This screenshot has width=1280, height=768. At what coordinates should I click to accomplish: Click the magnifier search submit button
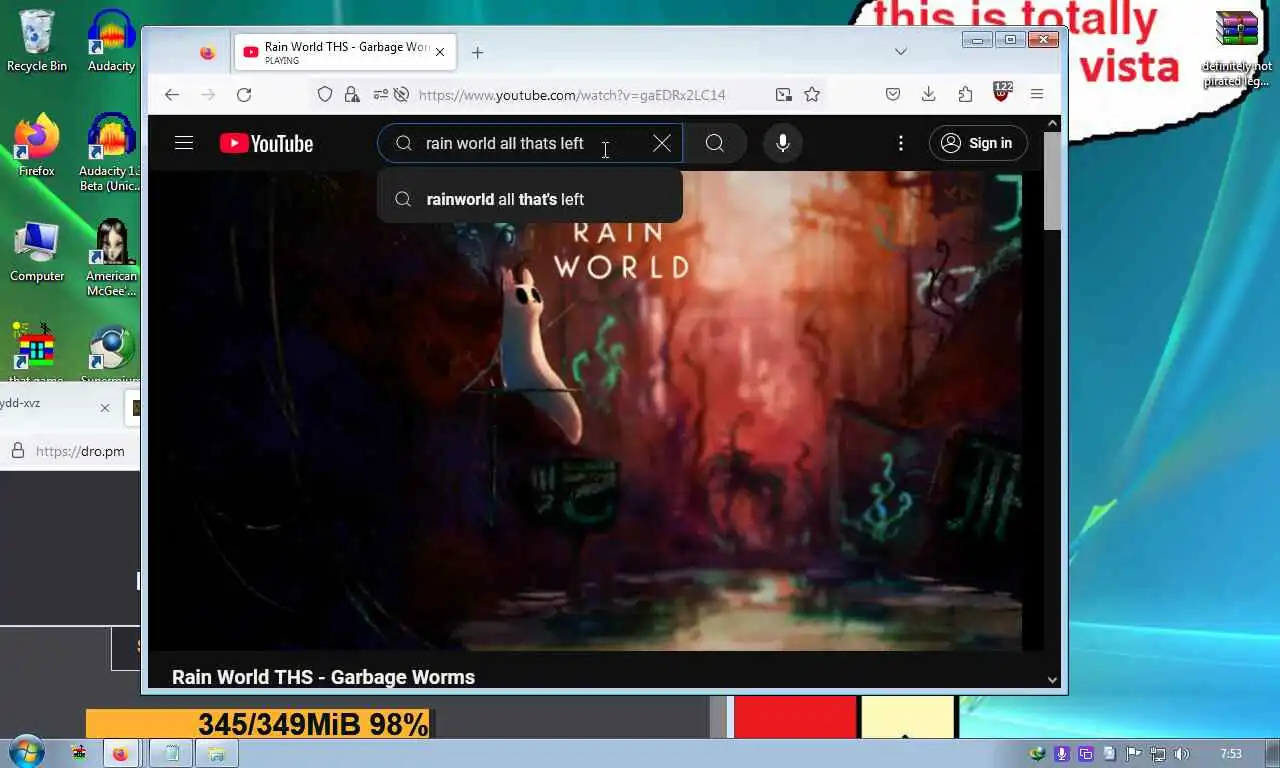(x=715, y=143)
